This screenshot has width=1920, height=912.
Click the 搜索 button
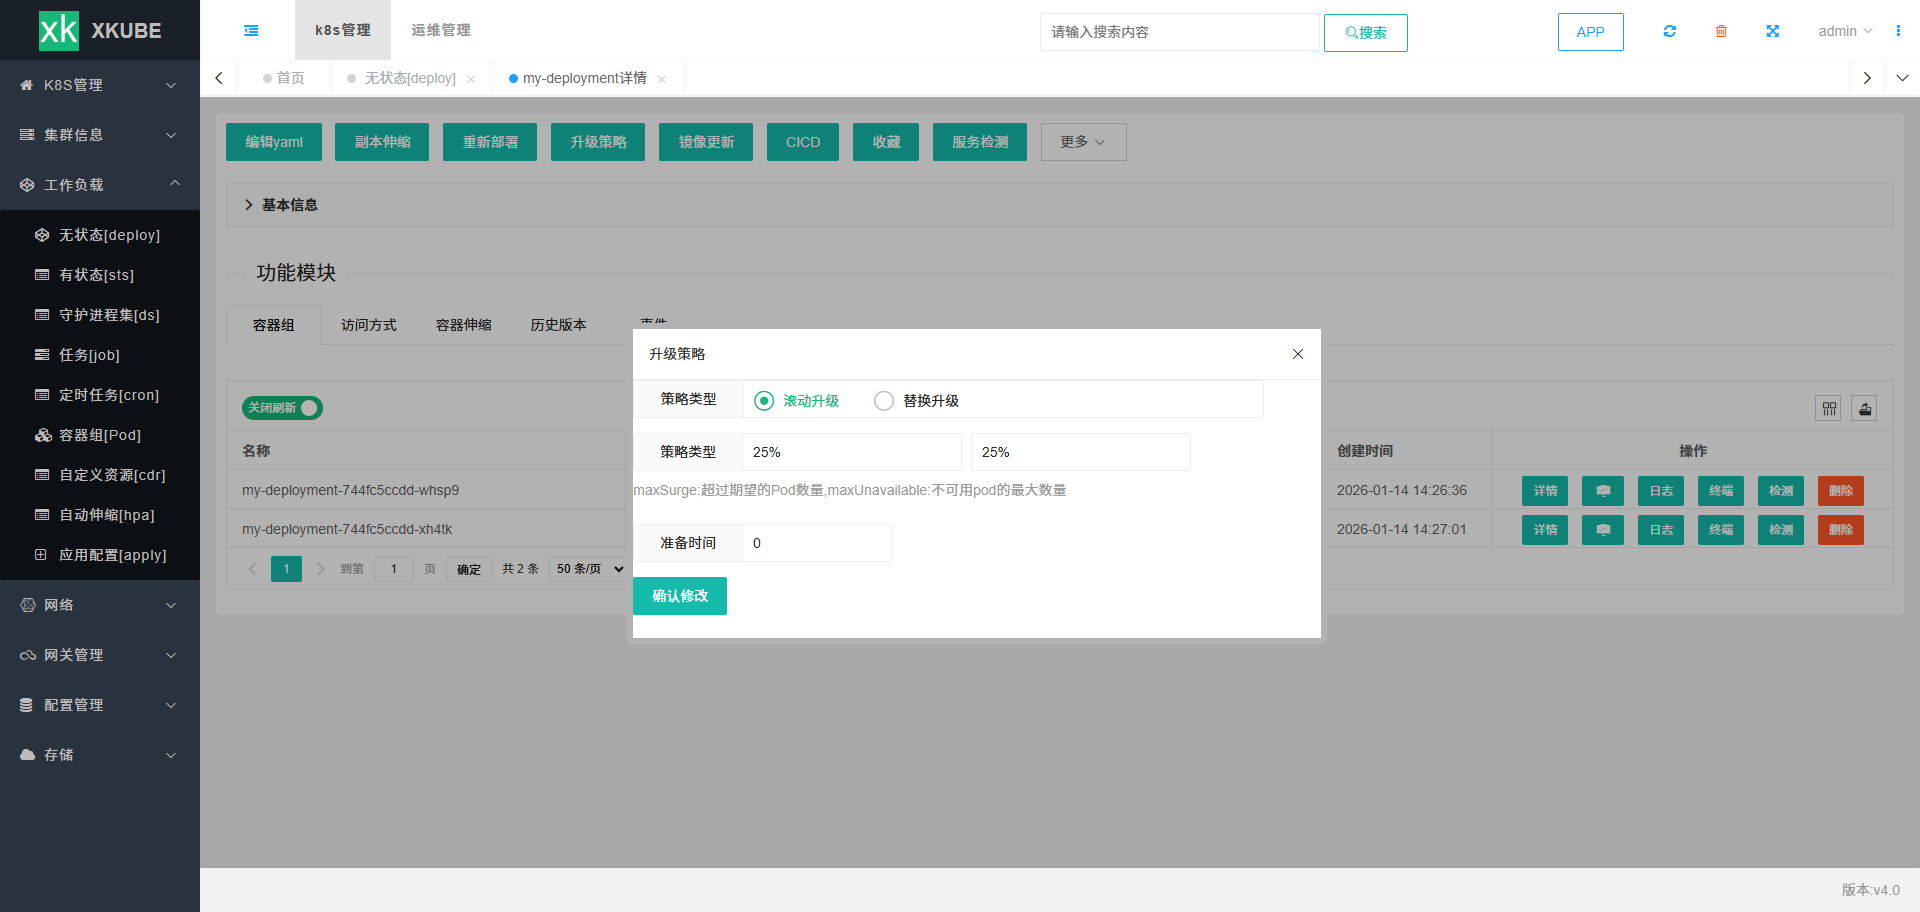pos(1366,33)
